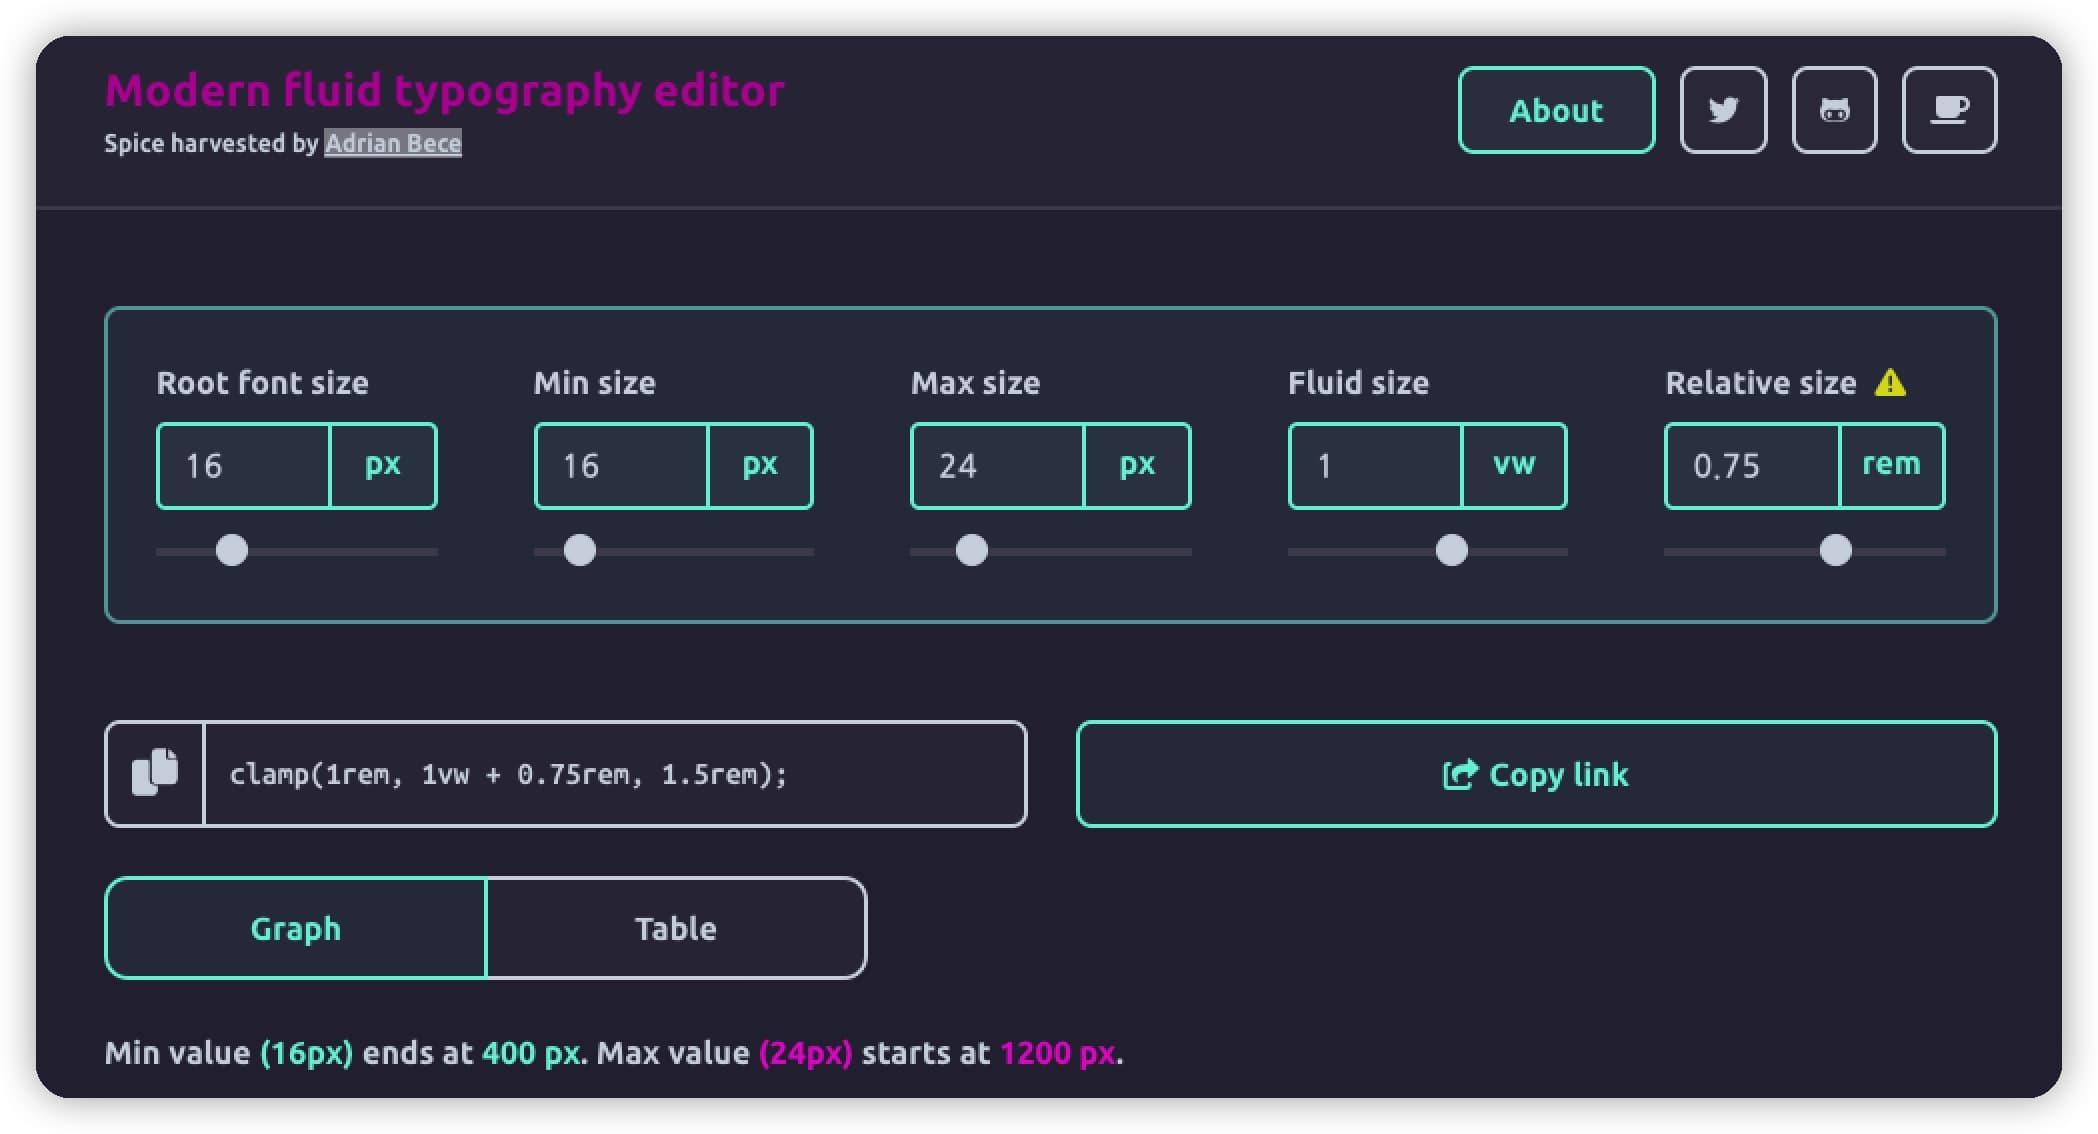Click the generated clamp code text field
The width and height of the screenshot is (2098, 1134).
click(x=614, y=774)
